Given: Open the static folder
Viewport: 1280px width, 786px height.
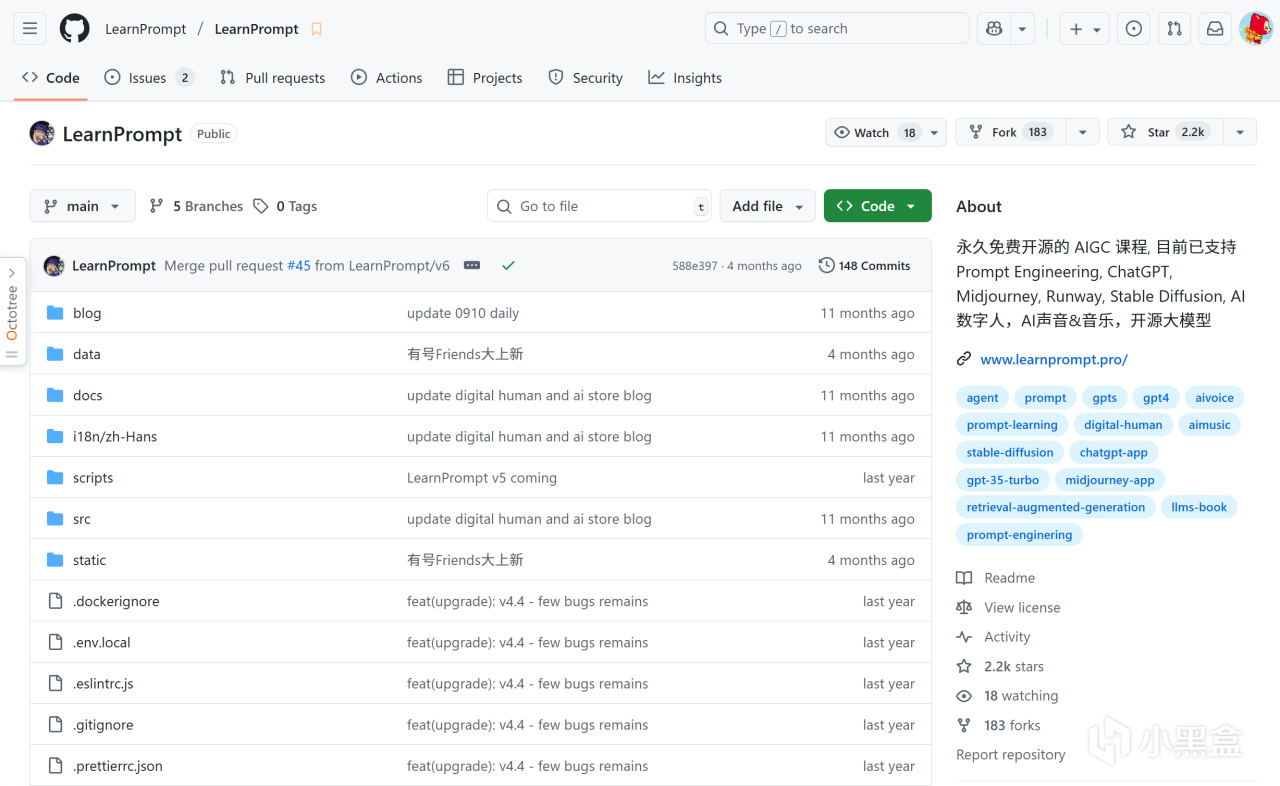Looking at the screenshot, I should point(89,560).
